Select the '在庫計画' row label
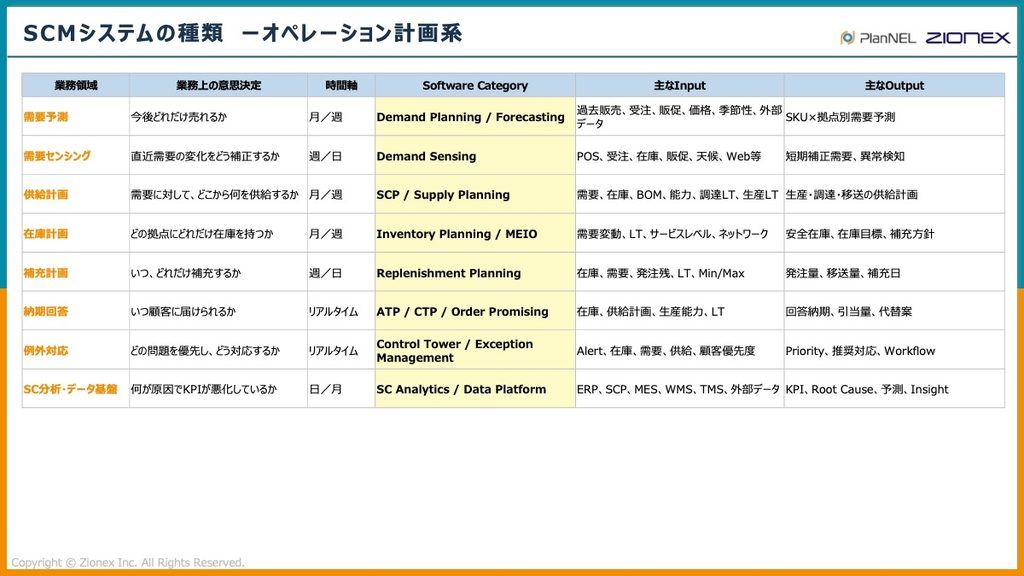 tap(46, 234)
